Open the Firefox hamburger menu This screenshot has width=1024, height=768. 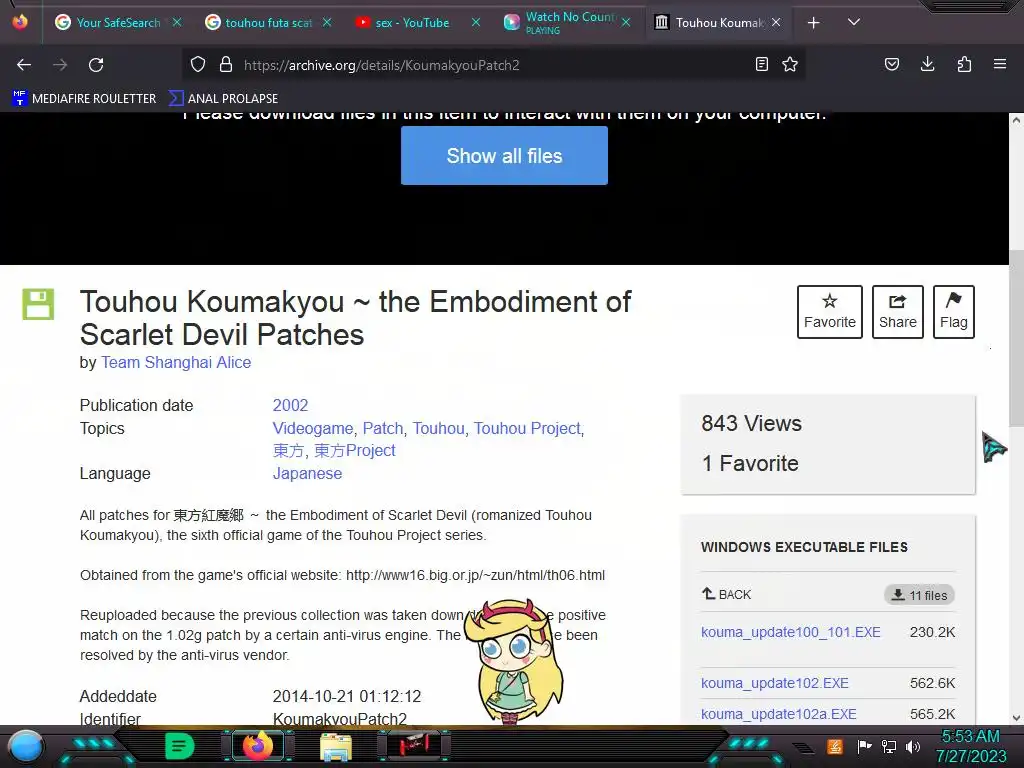1000,65
